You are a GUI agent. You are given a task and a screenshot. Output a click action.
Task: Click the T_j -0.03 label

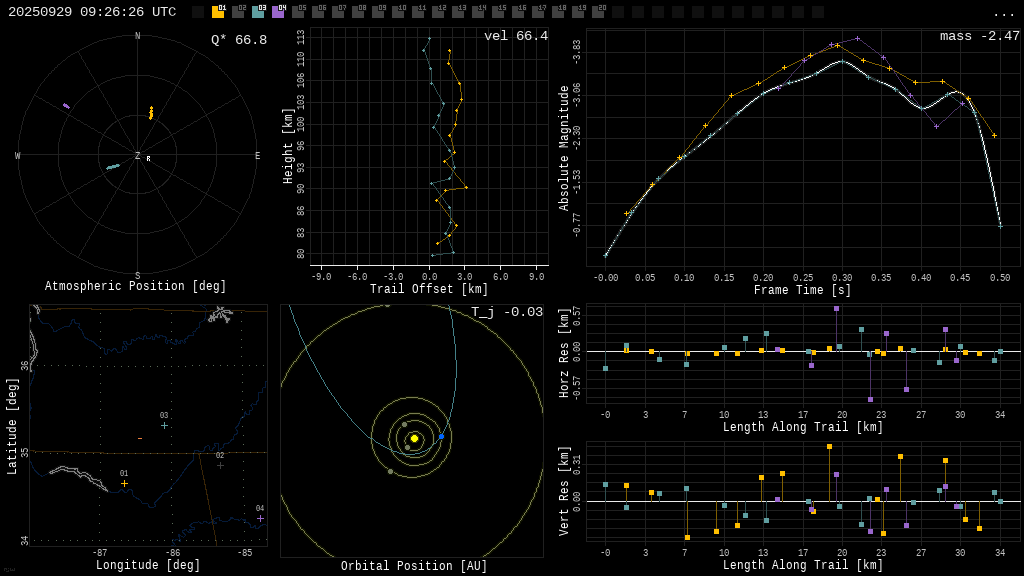pyautogui.click(x=507, y=312)
